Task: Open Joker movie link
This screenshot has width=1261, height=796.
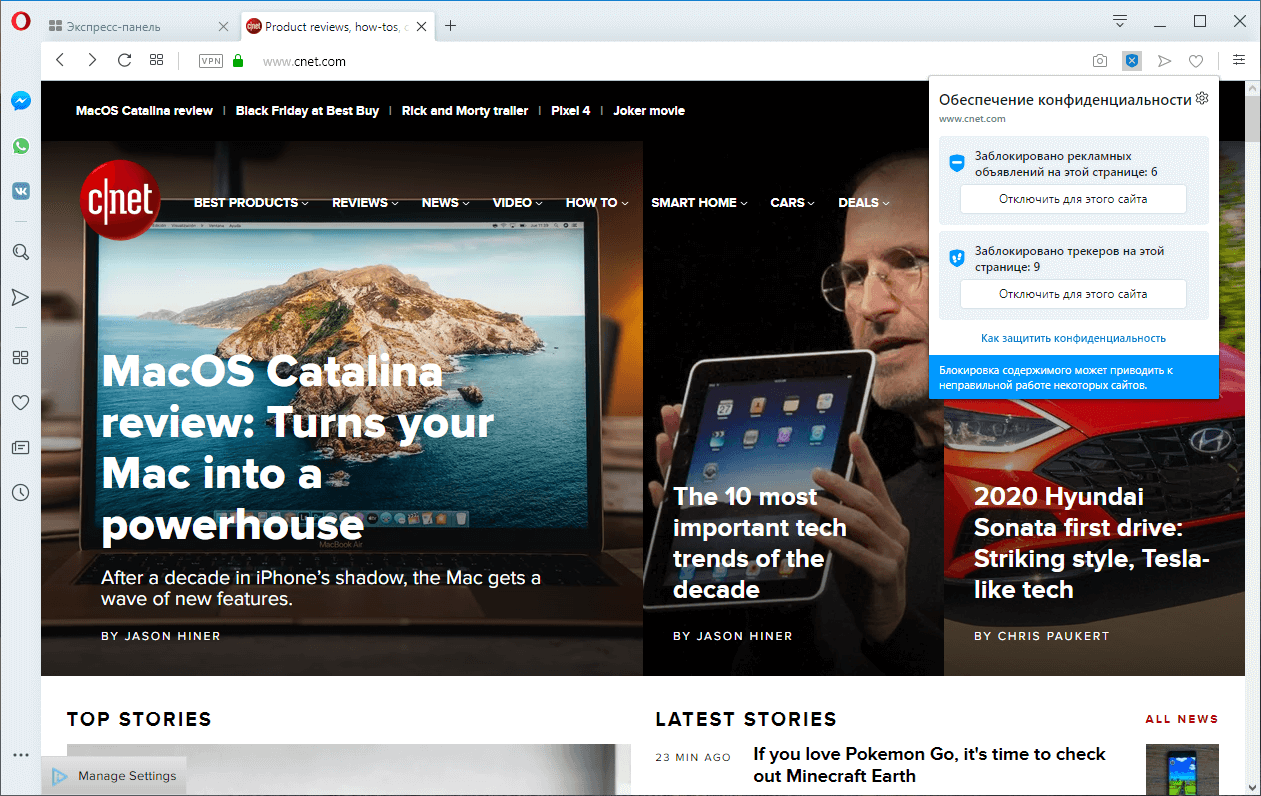Action: click(x=649, y=111)
